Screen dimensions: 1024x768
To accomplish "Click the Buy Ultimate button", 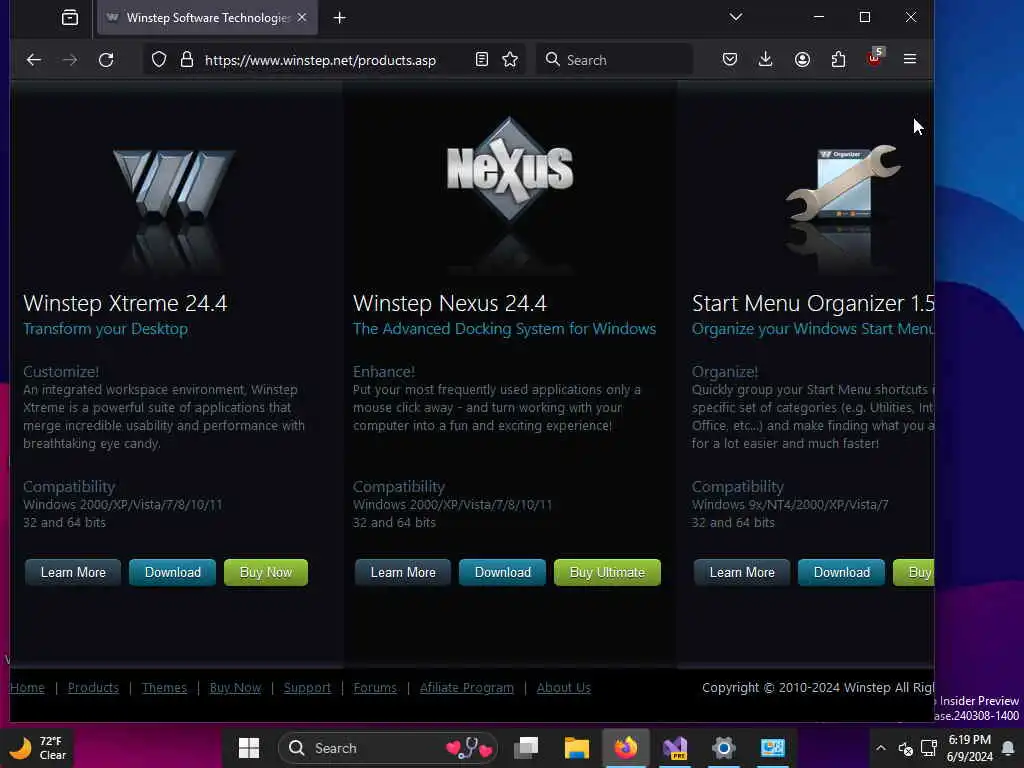I will tap(607, 572).
